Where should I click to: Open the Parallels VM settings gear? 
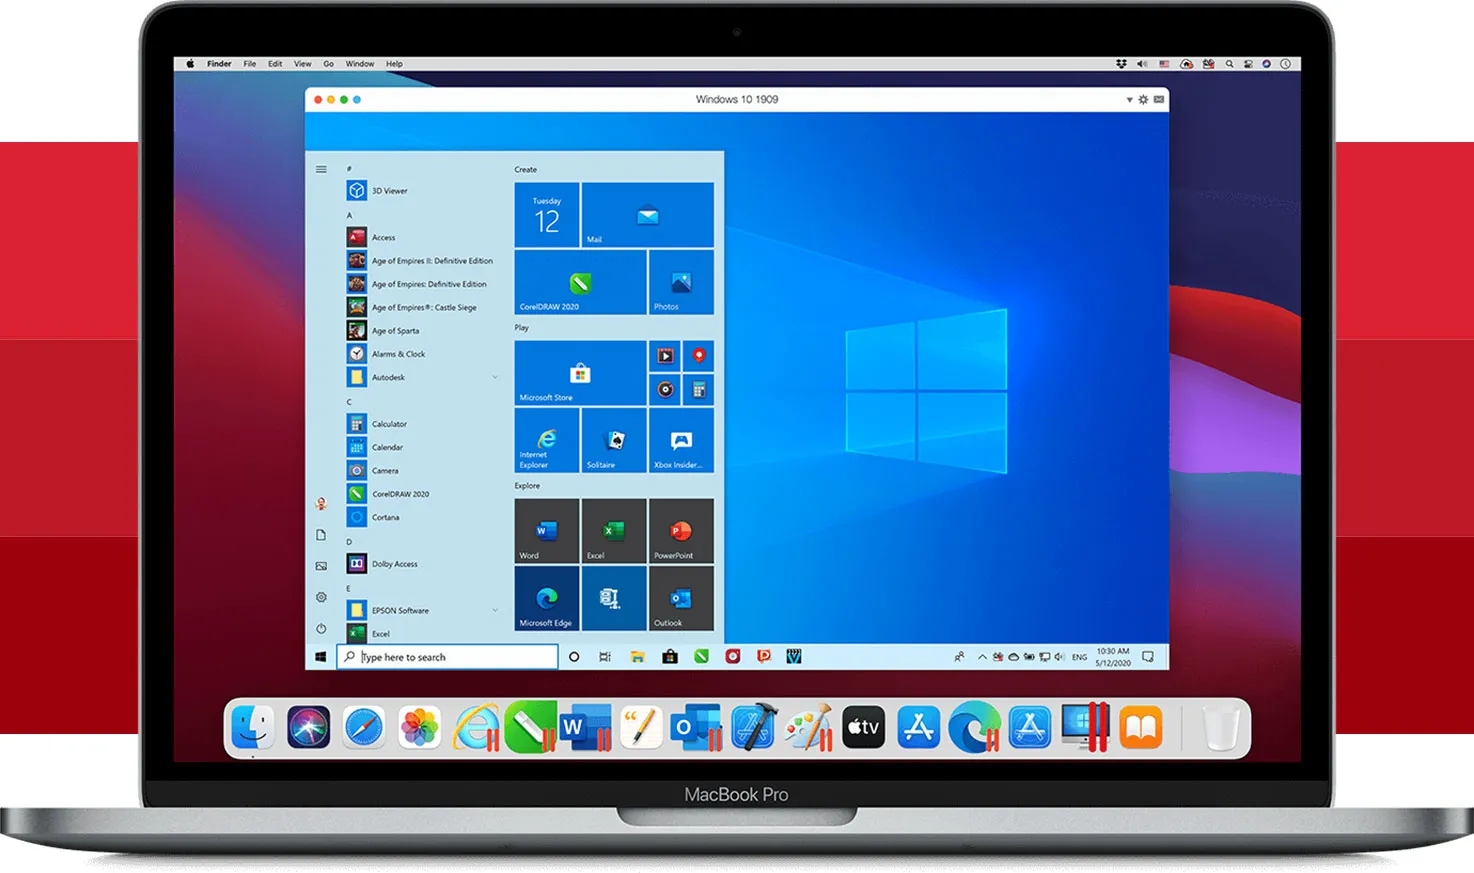[x=1143, y=100]
